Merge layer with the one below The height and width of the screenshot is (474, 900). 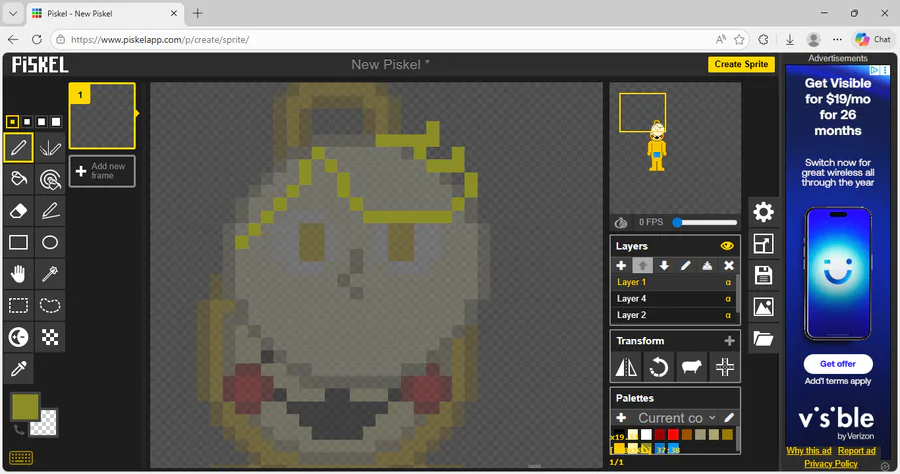click(707, 266)
